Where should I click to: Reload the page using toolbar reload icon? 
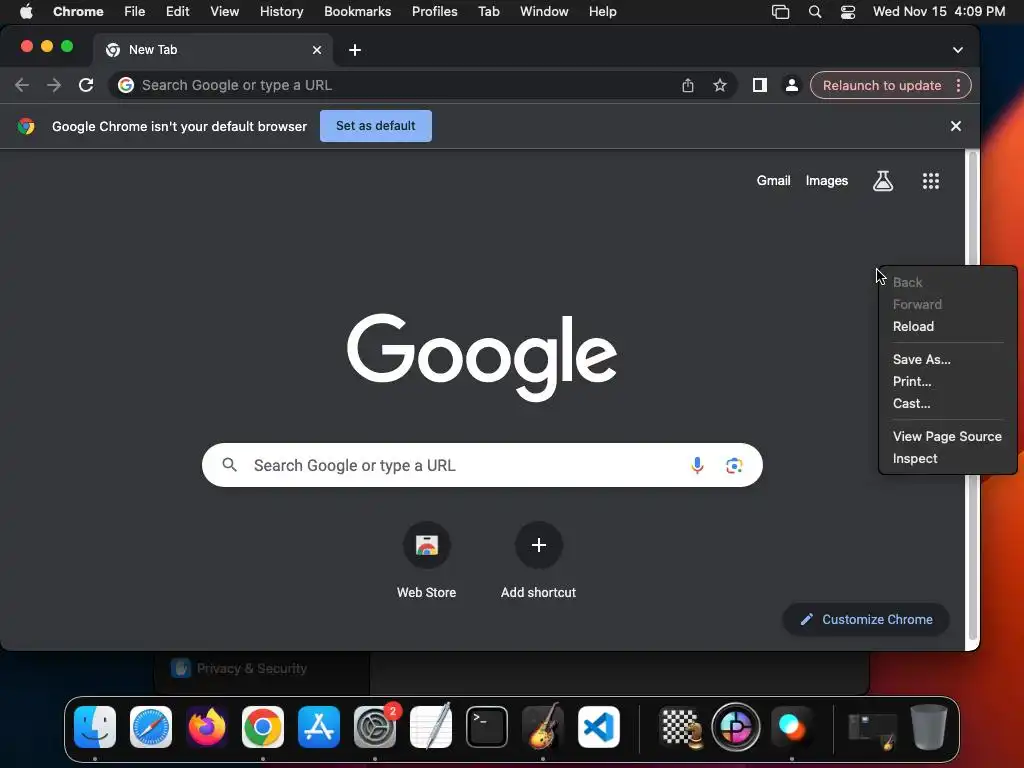tap(86, 85)
